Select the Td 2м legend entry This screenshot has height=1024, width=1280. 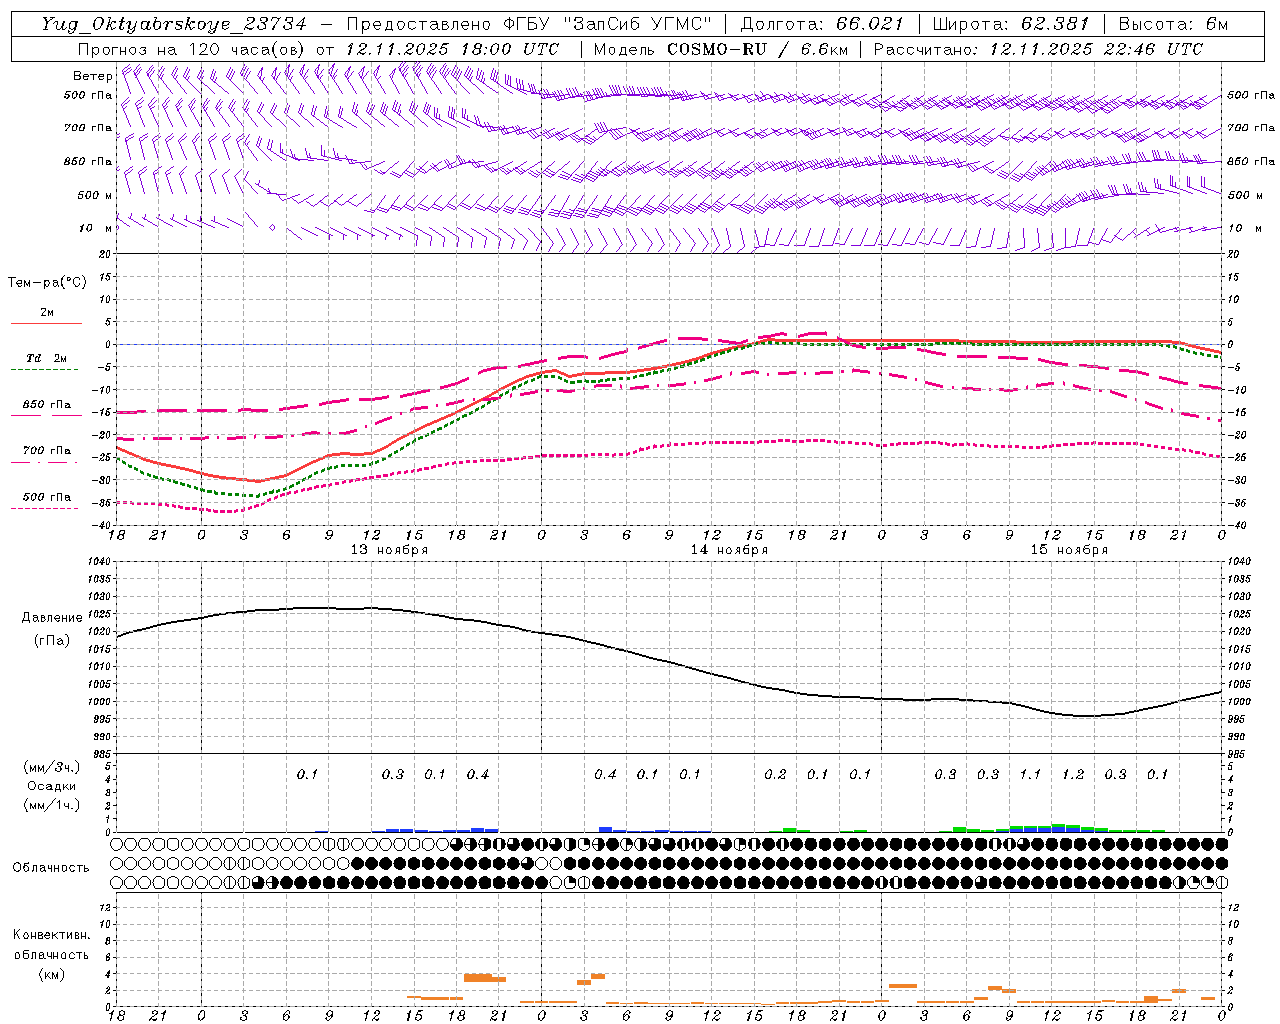click(46, 358)
